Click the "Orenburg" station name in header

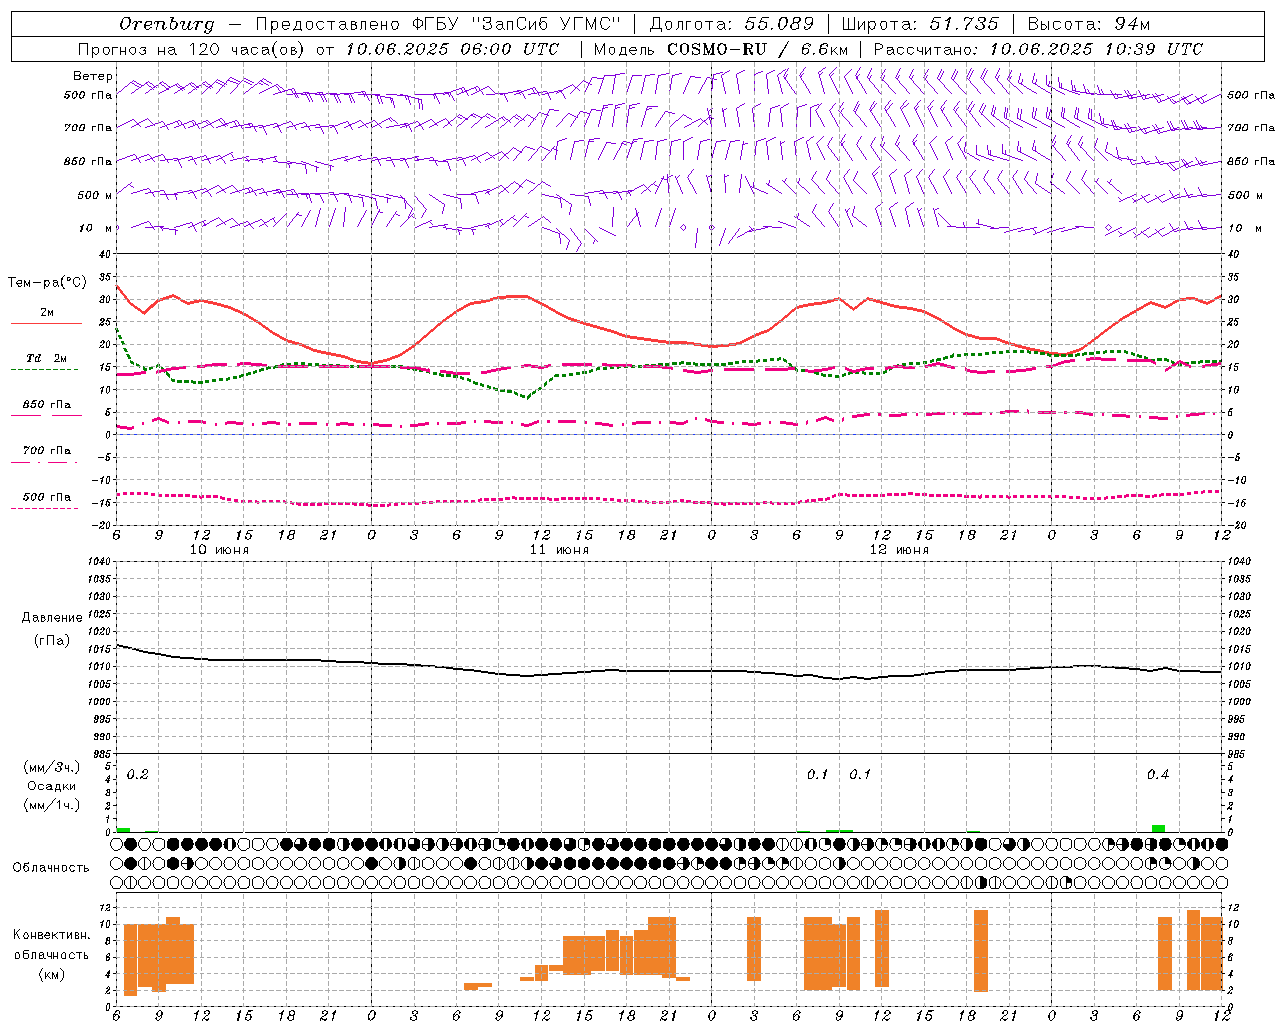click(x=167, y=24)
